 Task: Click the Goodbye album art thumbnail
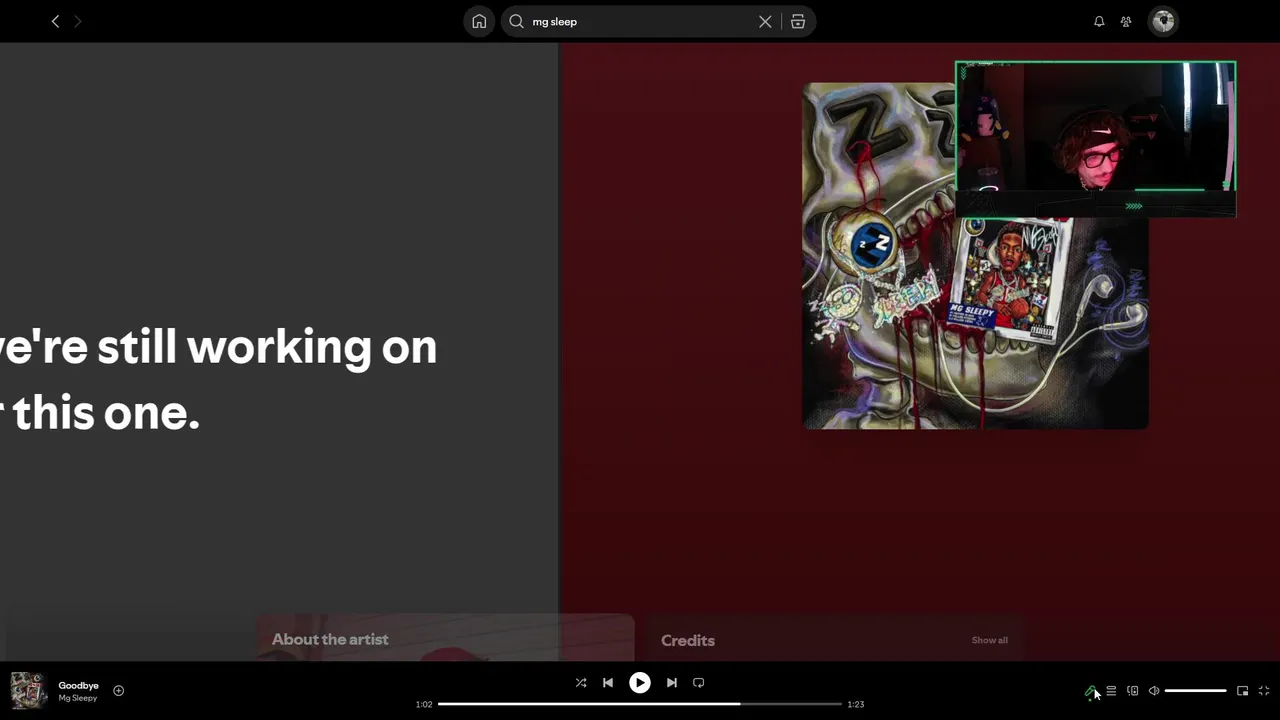click(28, 690)
